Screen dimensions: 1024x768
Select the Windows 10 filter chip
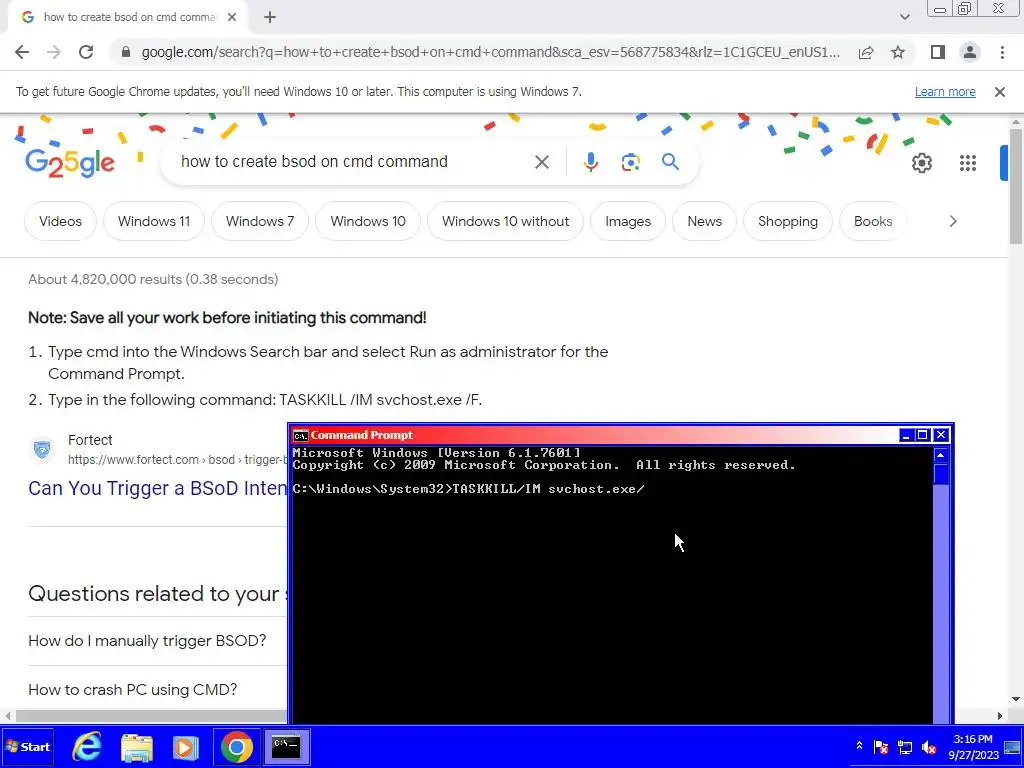point(368,221)
